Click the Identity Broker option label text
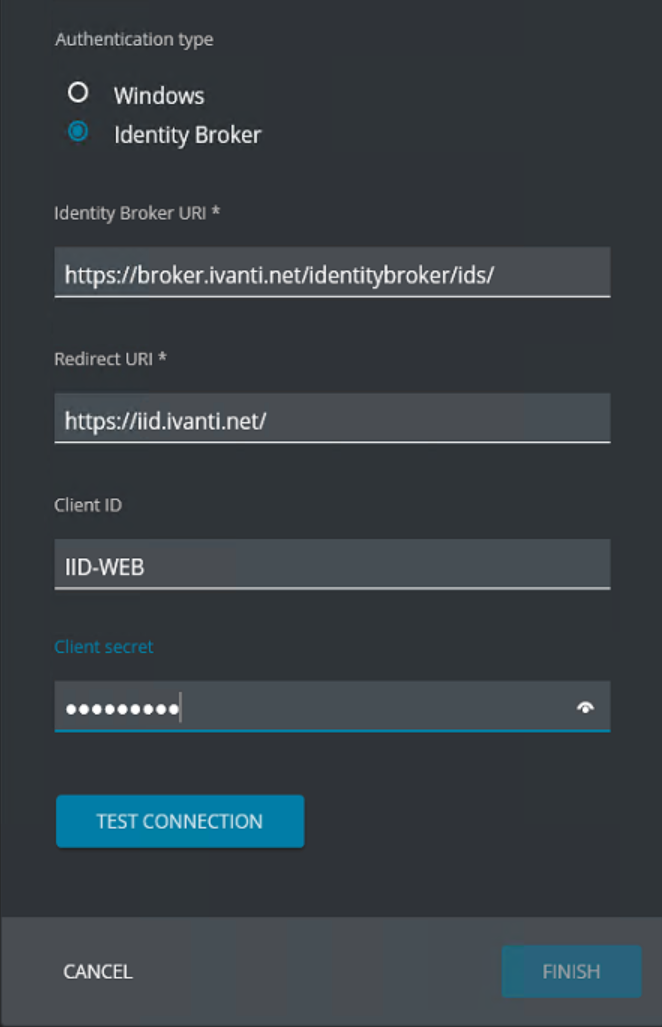Screen dimensions: 662x1027 [x=187, y=135]
